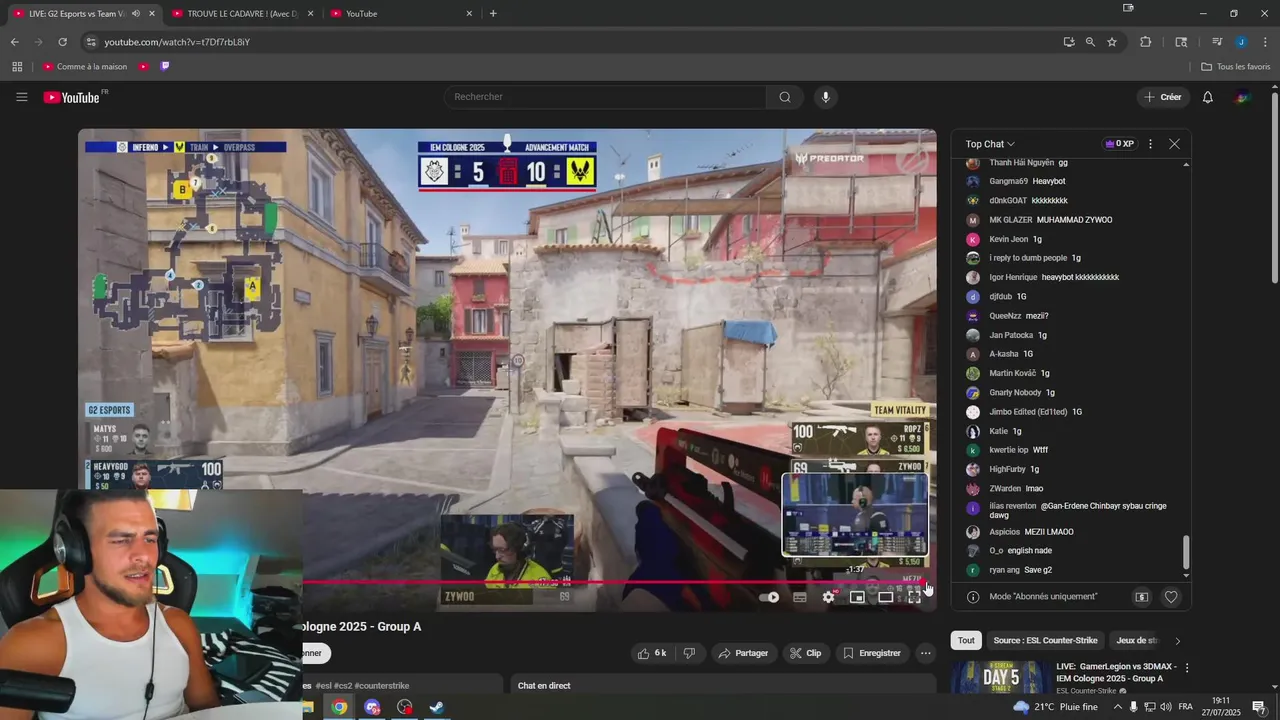Select Source : ESL Counter-Strike chip

(x=1045, y=640)
